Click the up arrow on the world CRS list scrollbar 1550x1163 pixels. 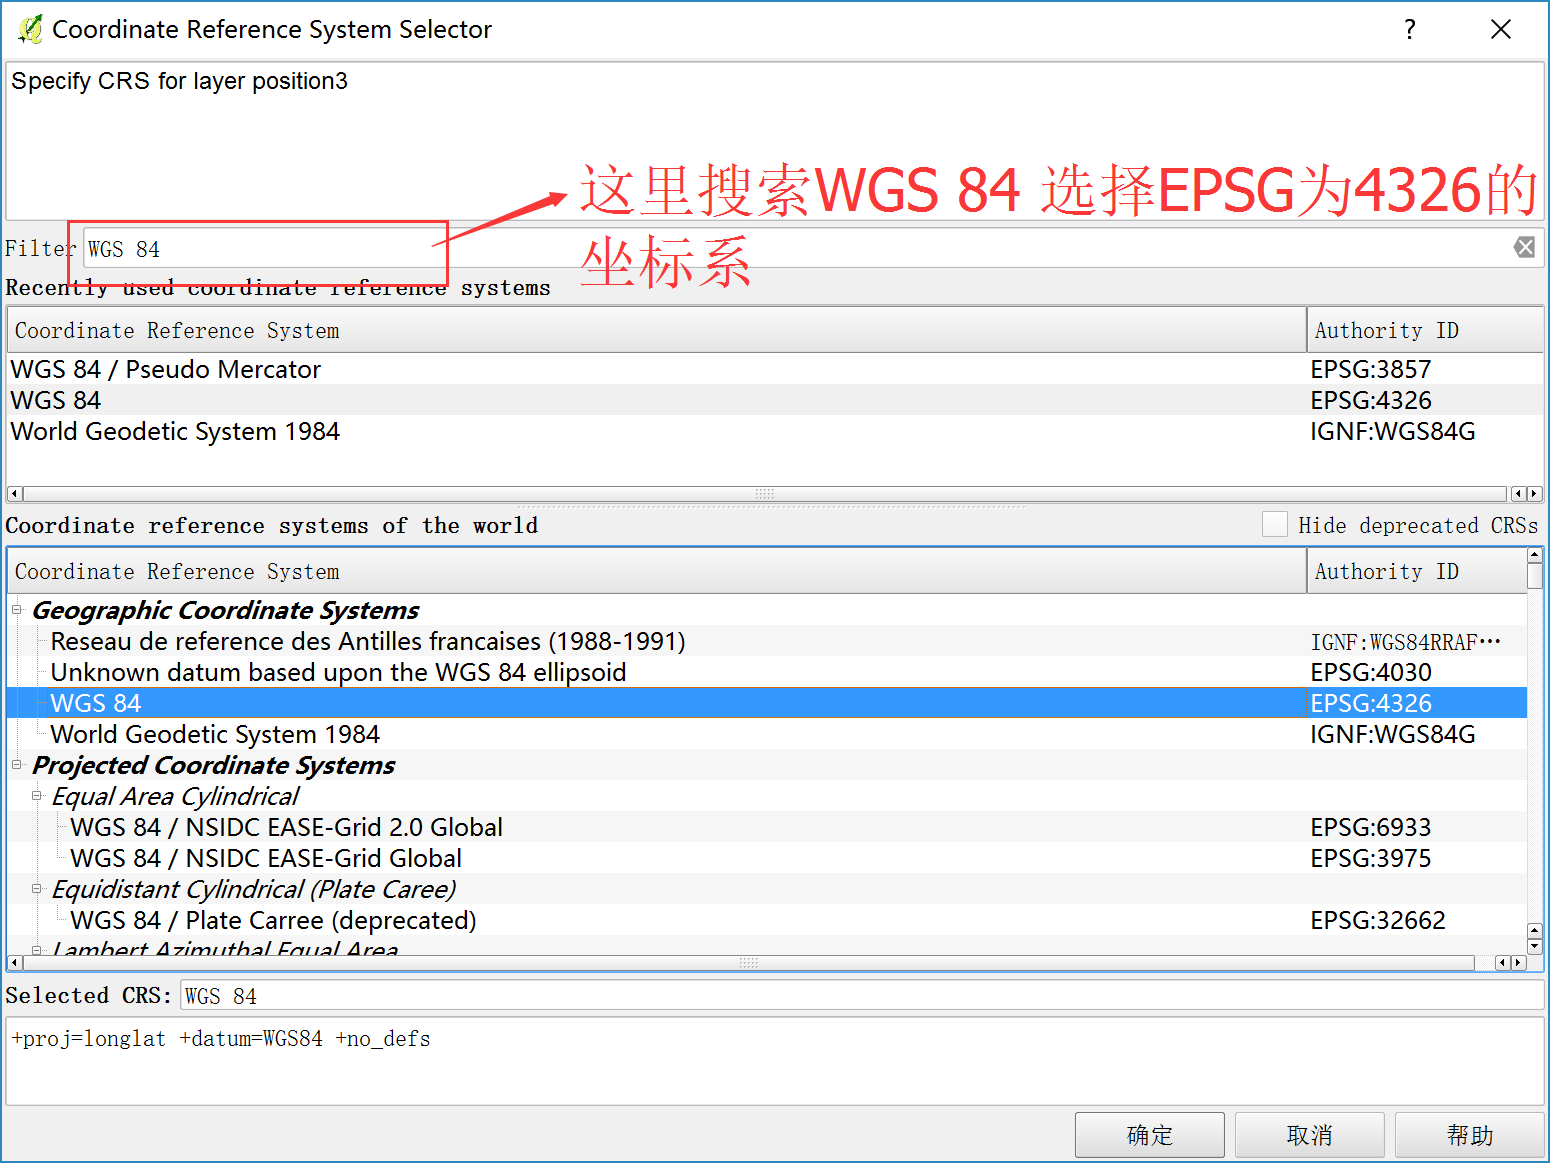pyautogui.click(x=1534, y=553)
